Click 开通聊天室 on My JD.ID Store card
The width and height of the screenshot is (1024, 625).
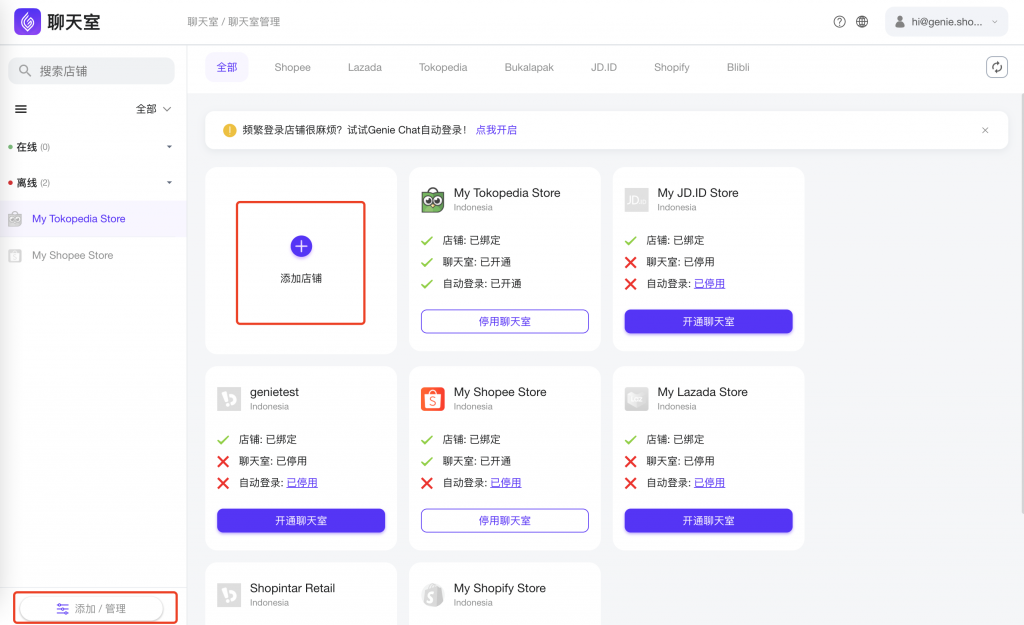pos(709,321)
